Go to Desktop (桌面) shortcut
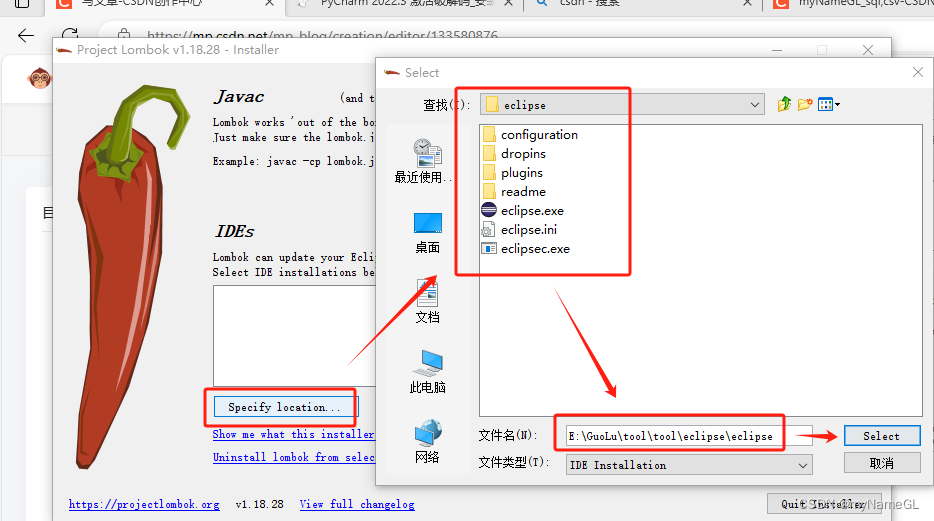This screenshot has height=521, width=934. click(x=427, y=233)
